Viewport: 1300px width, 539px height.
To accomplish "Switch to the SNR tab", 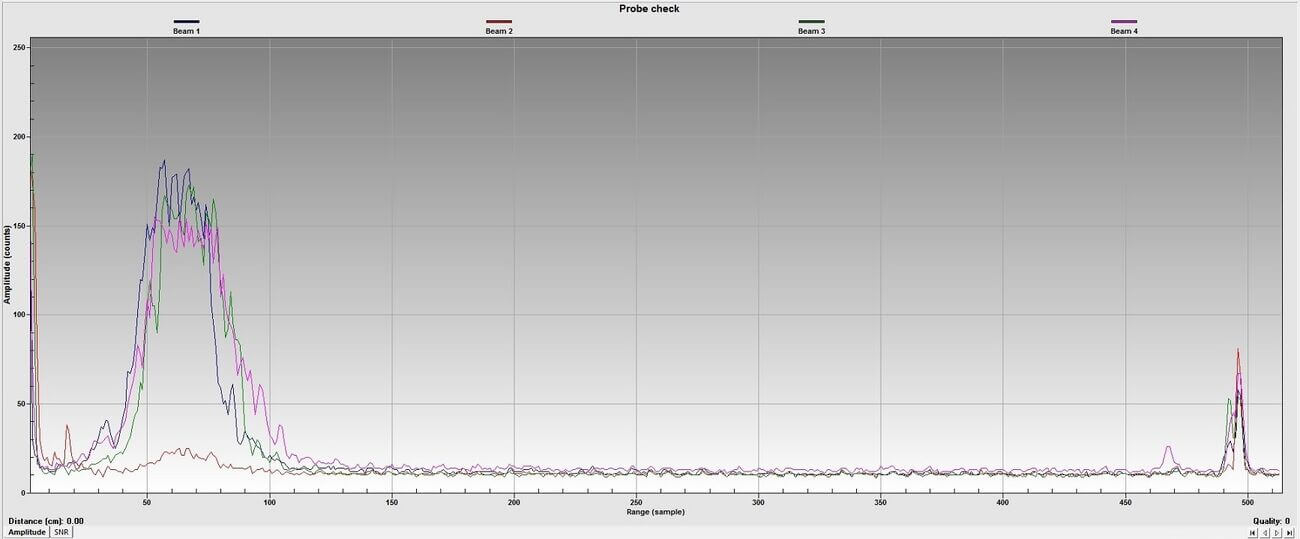I will [61, 532].
